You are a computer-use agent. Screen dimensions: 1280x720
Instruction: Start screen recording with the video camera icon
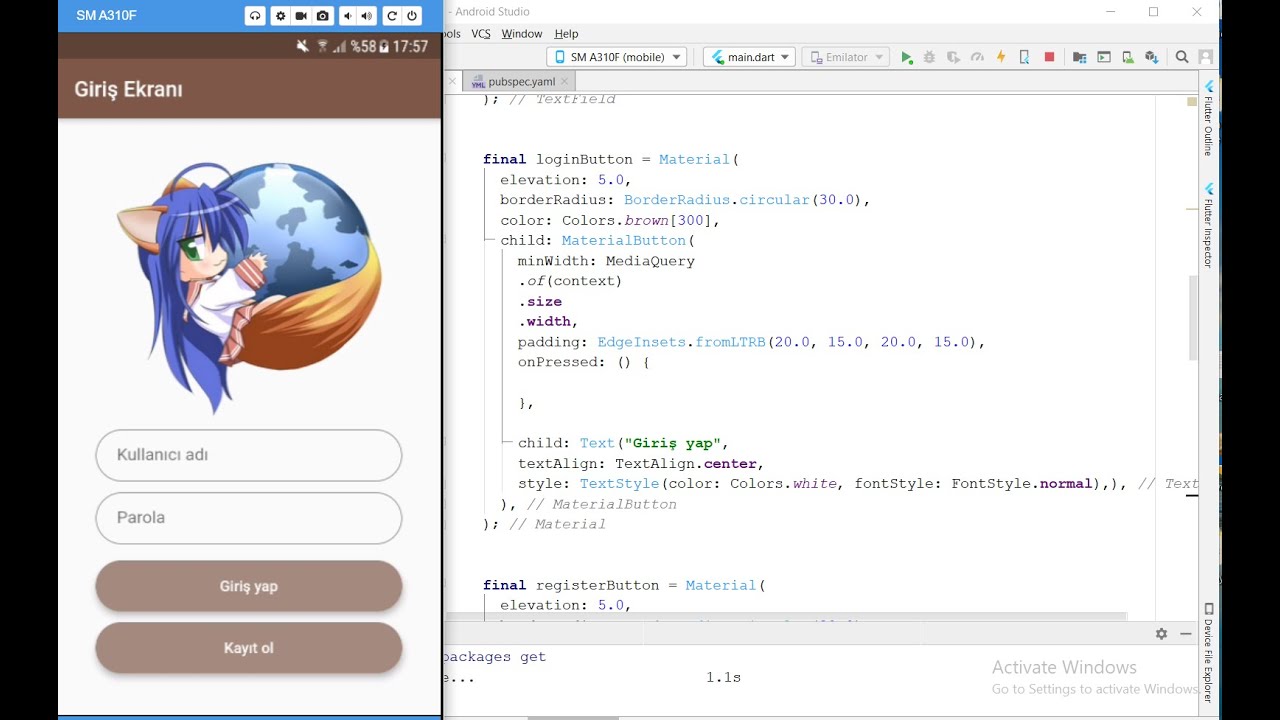pyautogui.click(x=301, y=16)
